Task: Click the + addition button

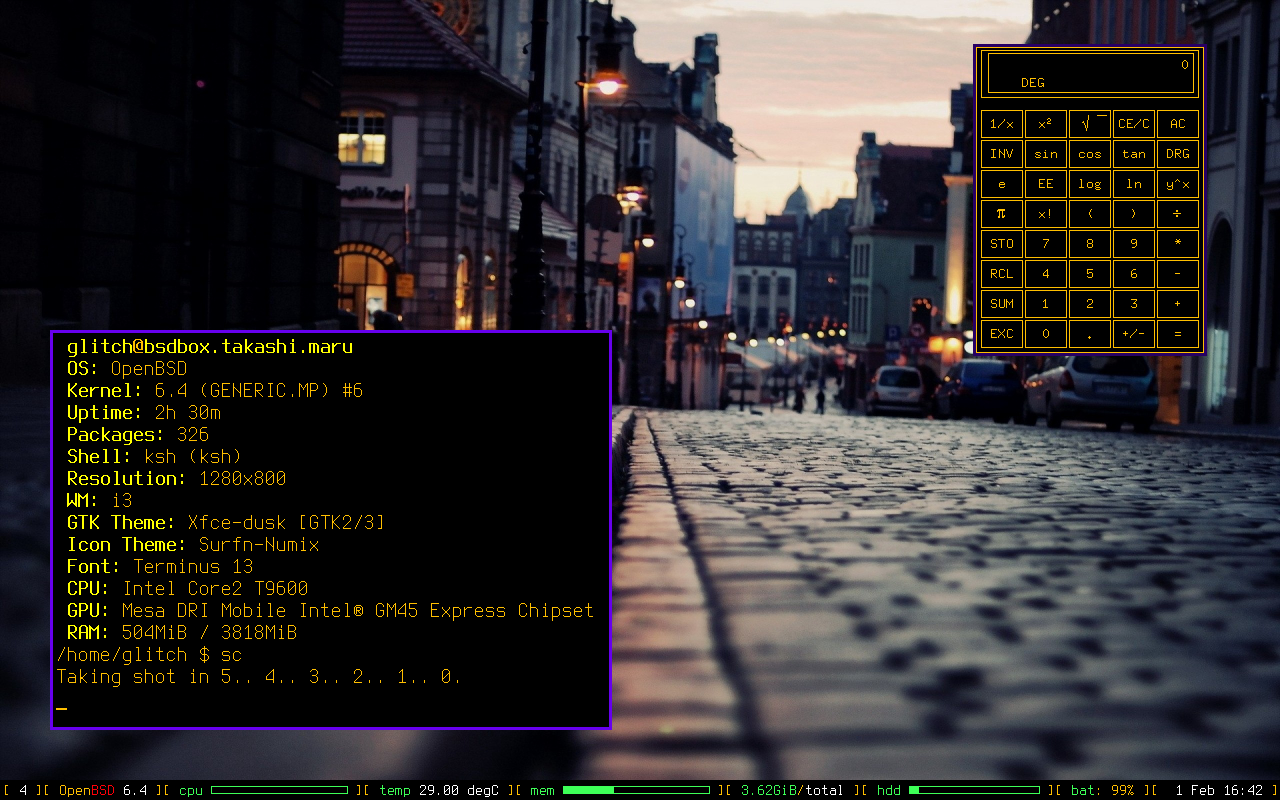Action: coord(1178,304)
